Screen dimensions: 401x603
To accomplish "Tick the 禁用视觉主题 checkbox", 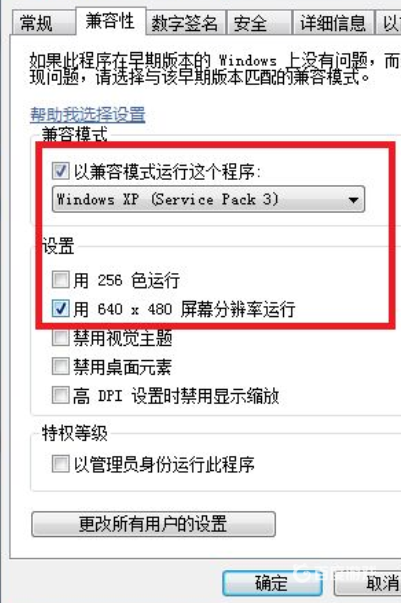I will click(61, 338).
